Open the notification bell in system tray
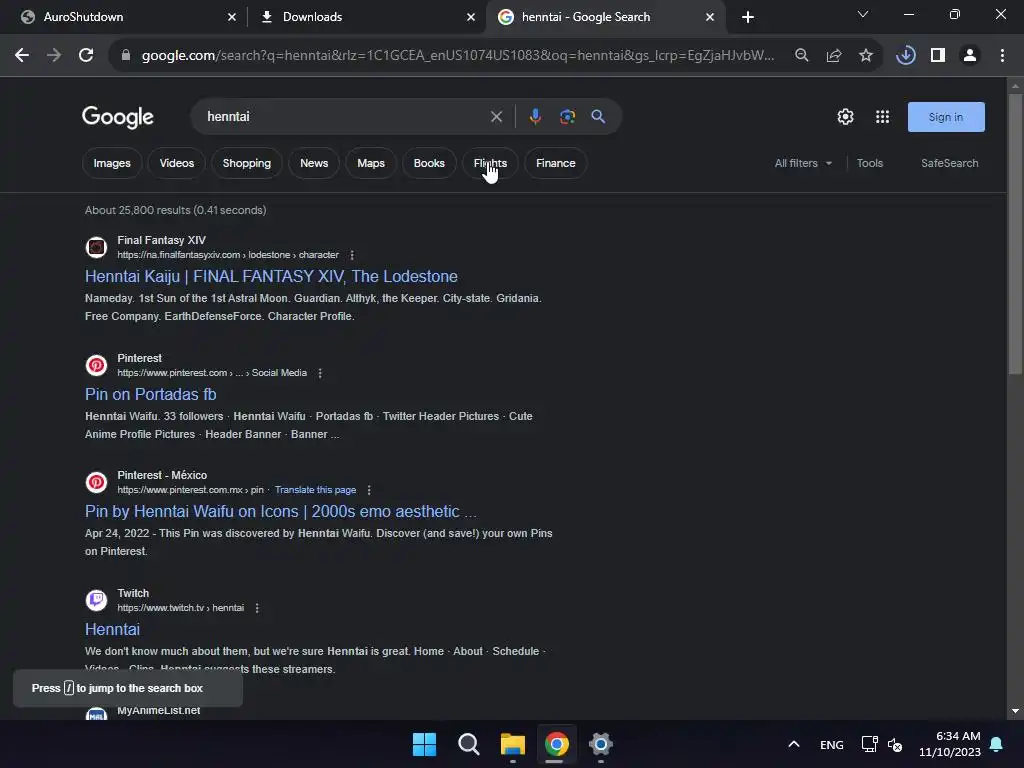1024x768 pixels. 997,744
